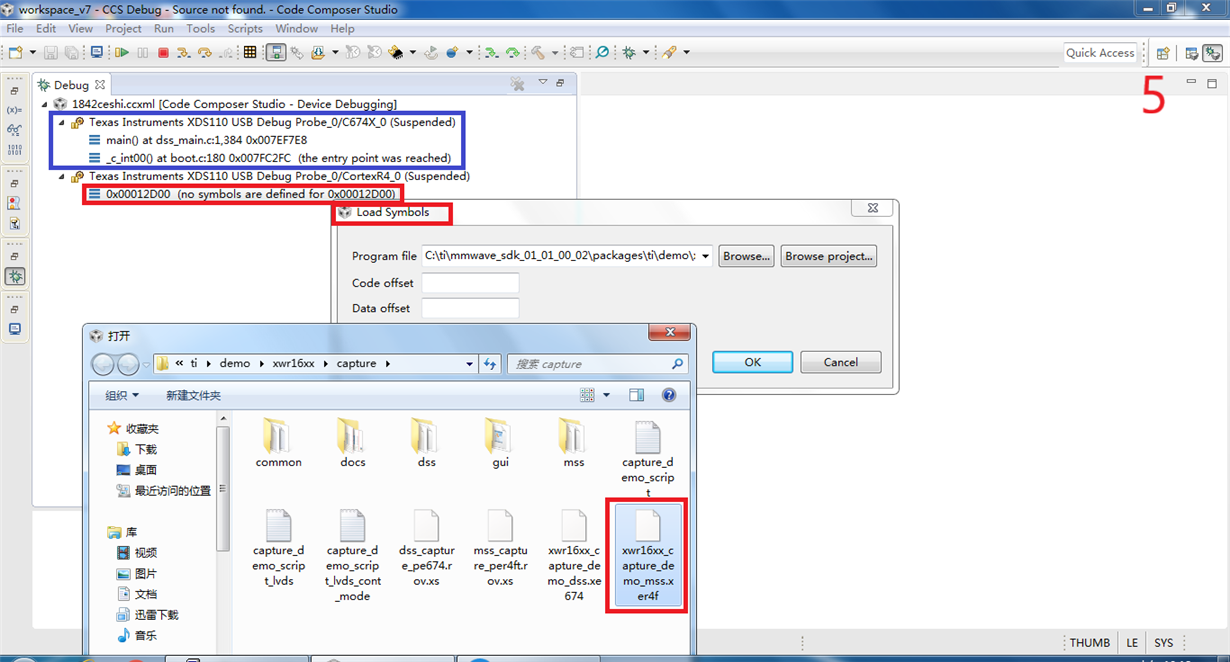Screen dimensions: 1230x662
Task: Select the 0x00012D00 no symbols stack frame
Action: [x=243, y=194]
